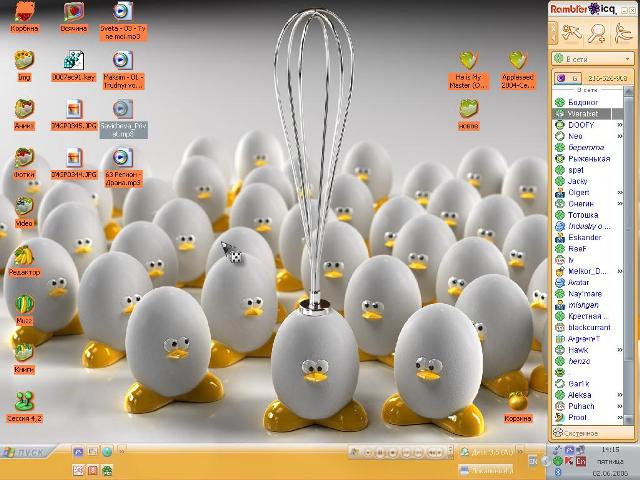Click the ICQ find-contact magnifier icon
The image size is (640, 480).
pos(596,33)
